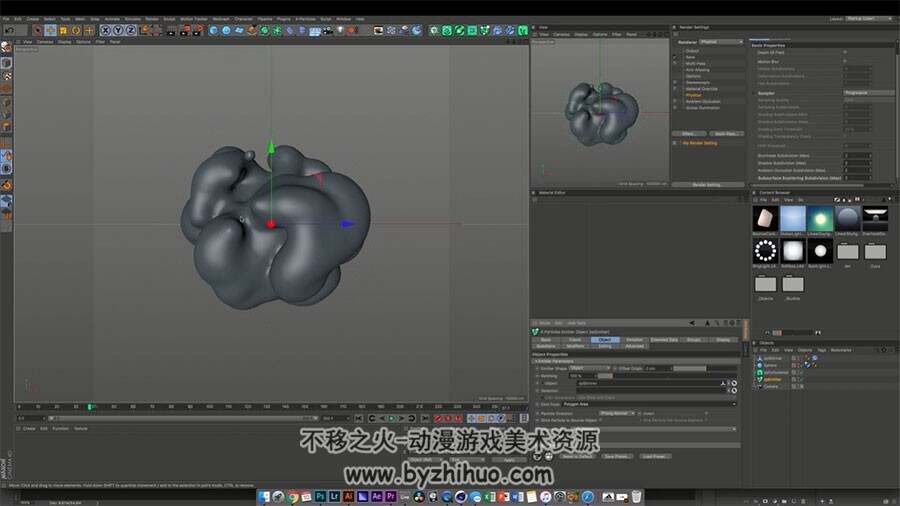The width and height of the screenshot is (900, 506).
Task: Click the Effect... button
Action: (688, 134)
